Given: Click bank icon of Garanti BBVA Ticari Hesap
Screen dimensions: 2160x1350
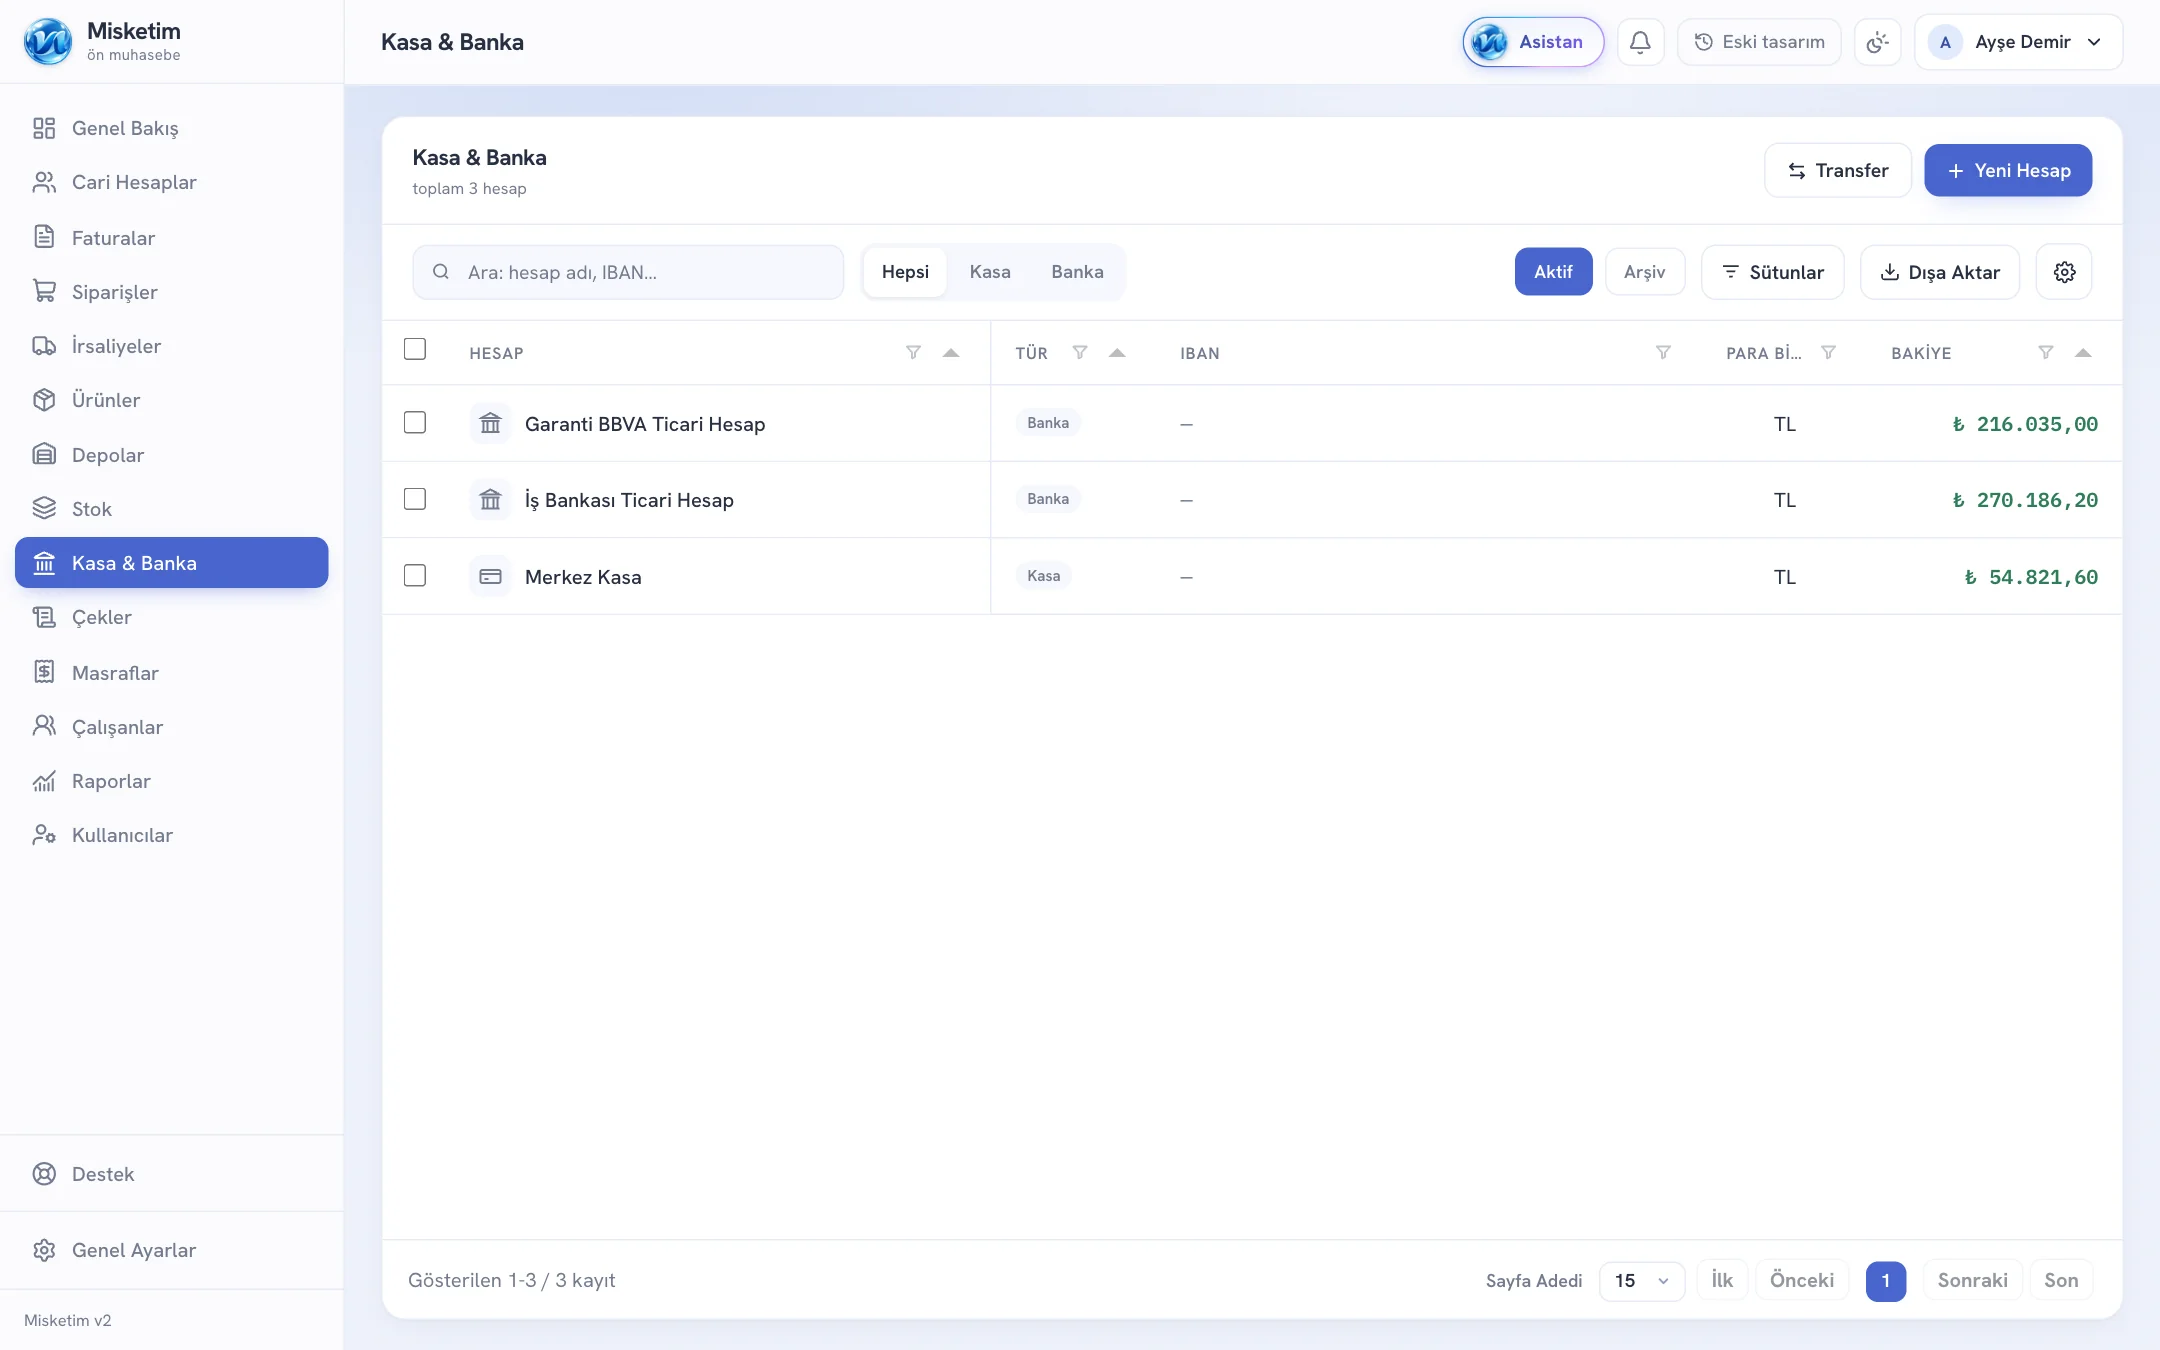Looking at the screenshot, I should click(x=490, y=423).
